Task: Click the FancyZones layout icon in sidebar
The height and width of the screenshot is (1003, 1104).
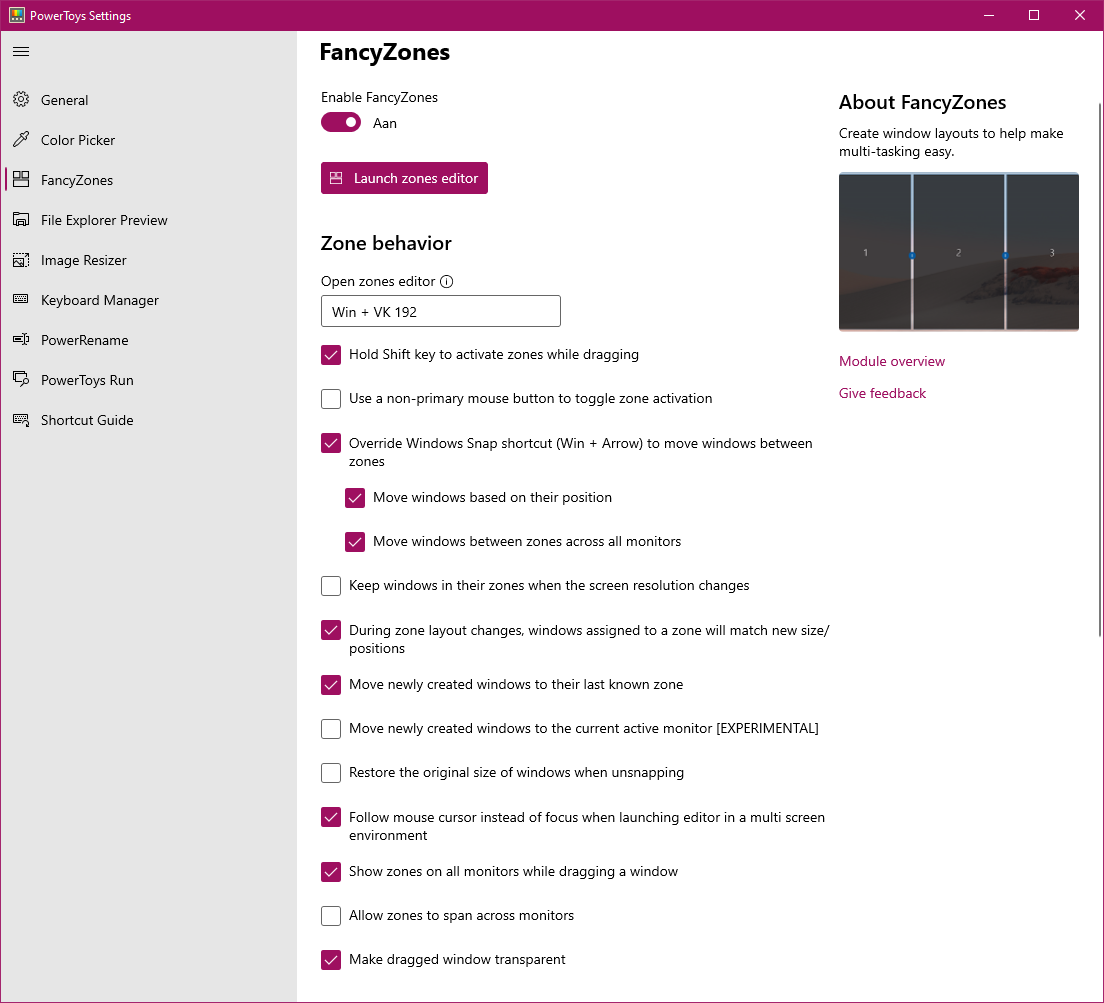Action: click(21, 179)
